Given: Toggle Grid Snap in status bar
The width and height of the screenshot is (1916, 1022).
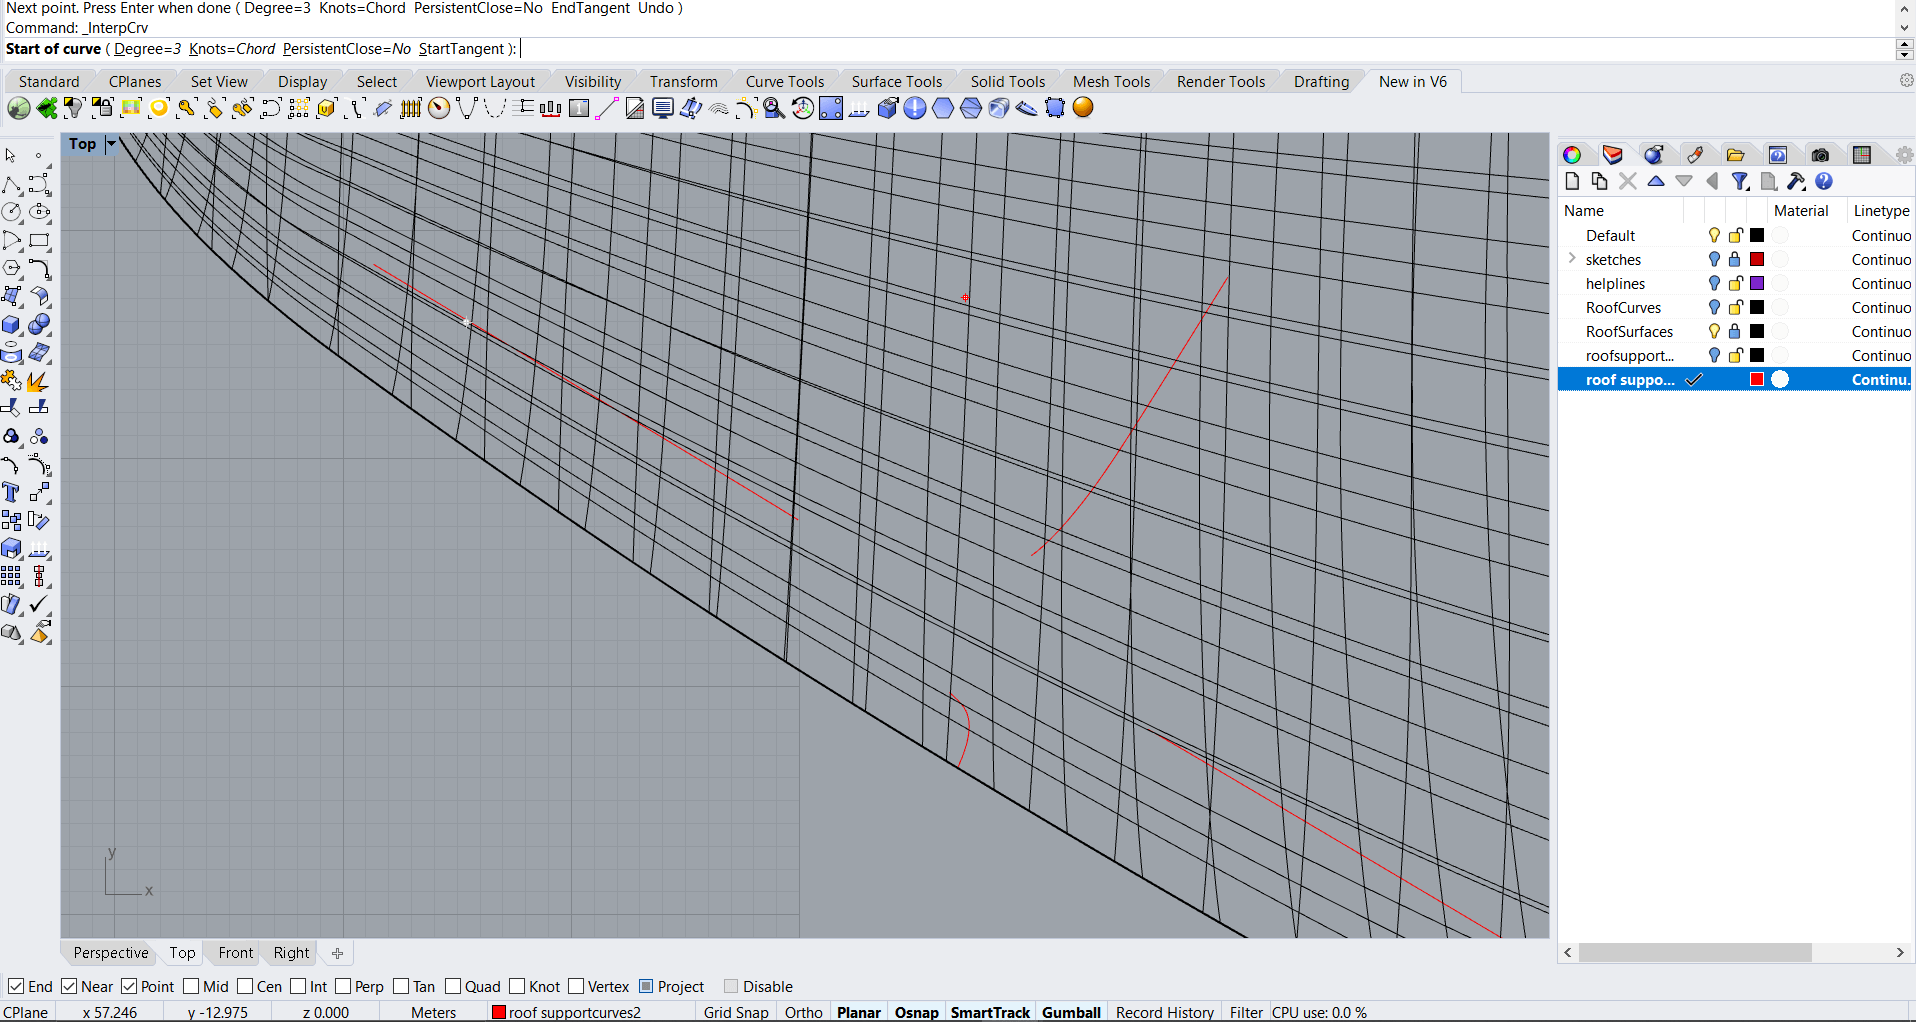Looking at the screenshot, I should tap(736, 1012).
